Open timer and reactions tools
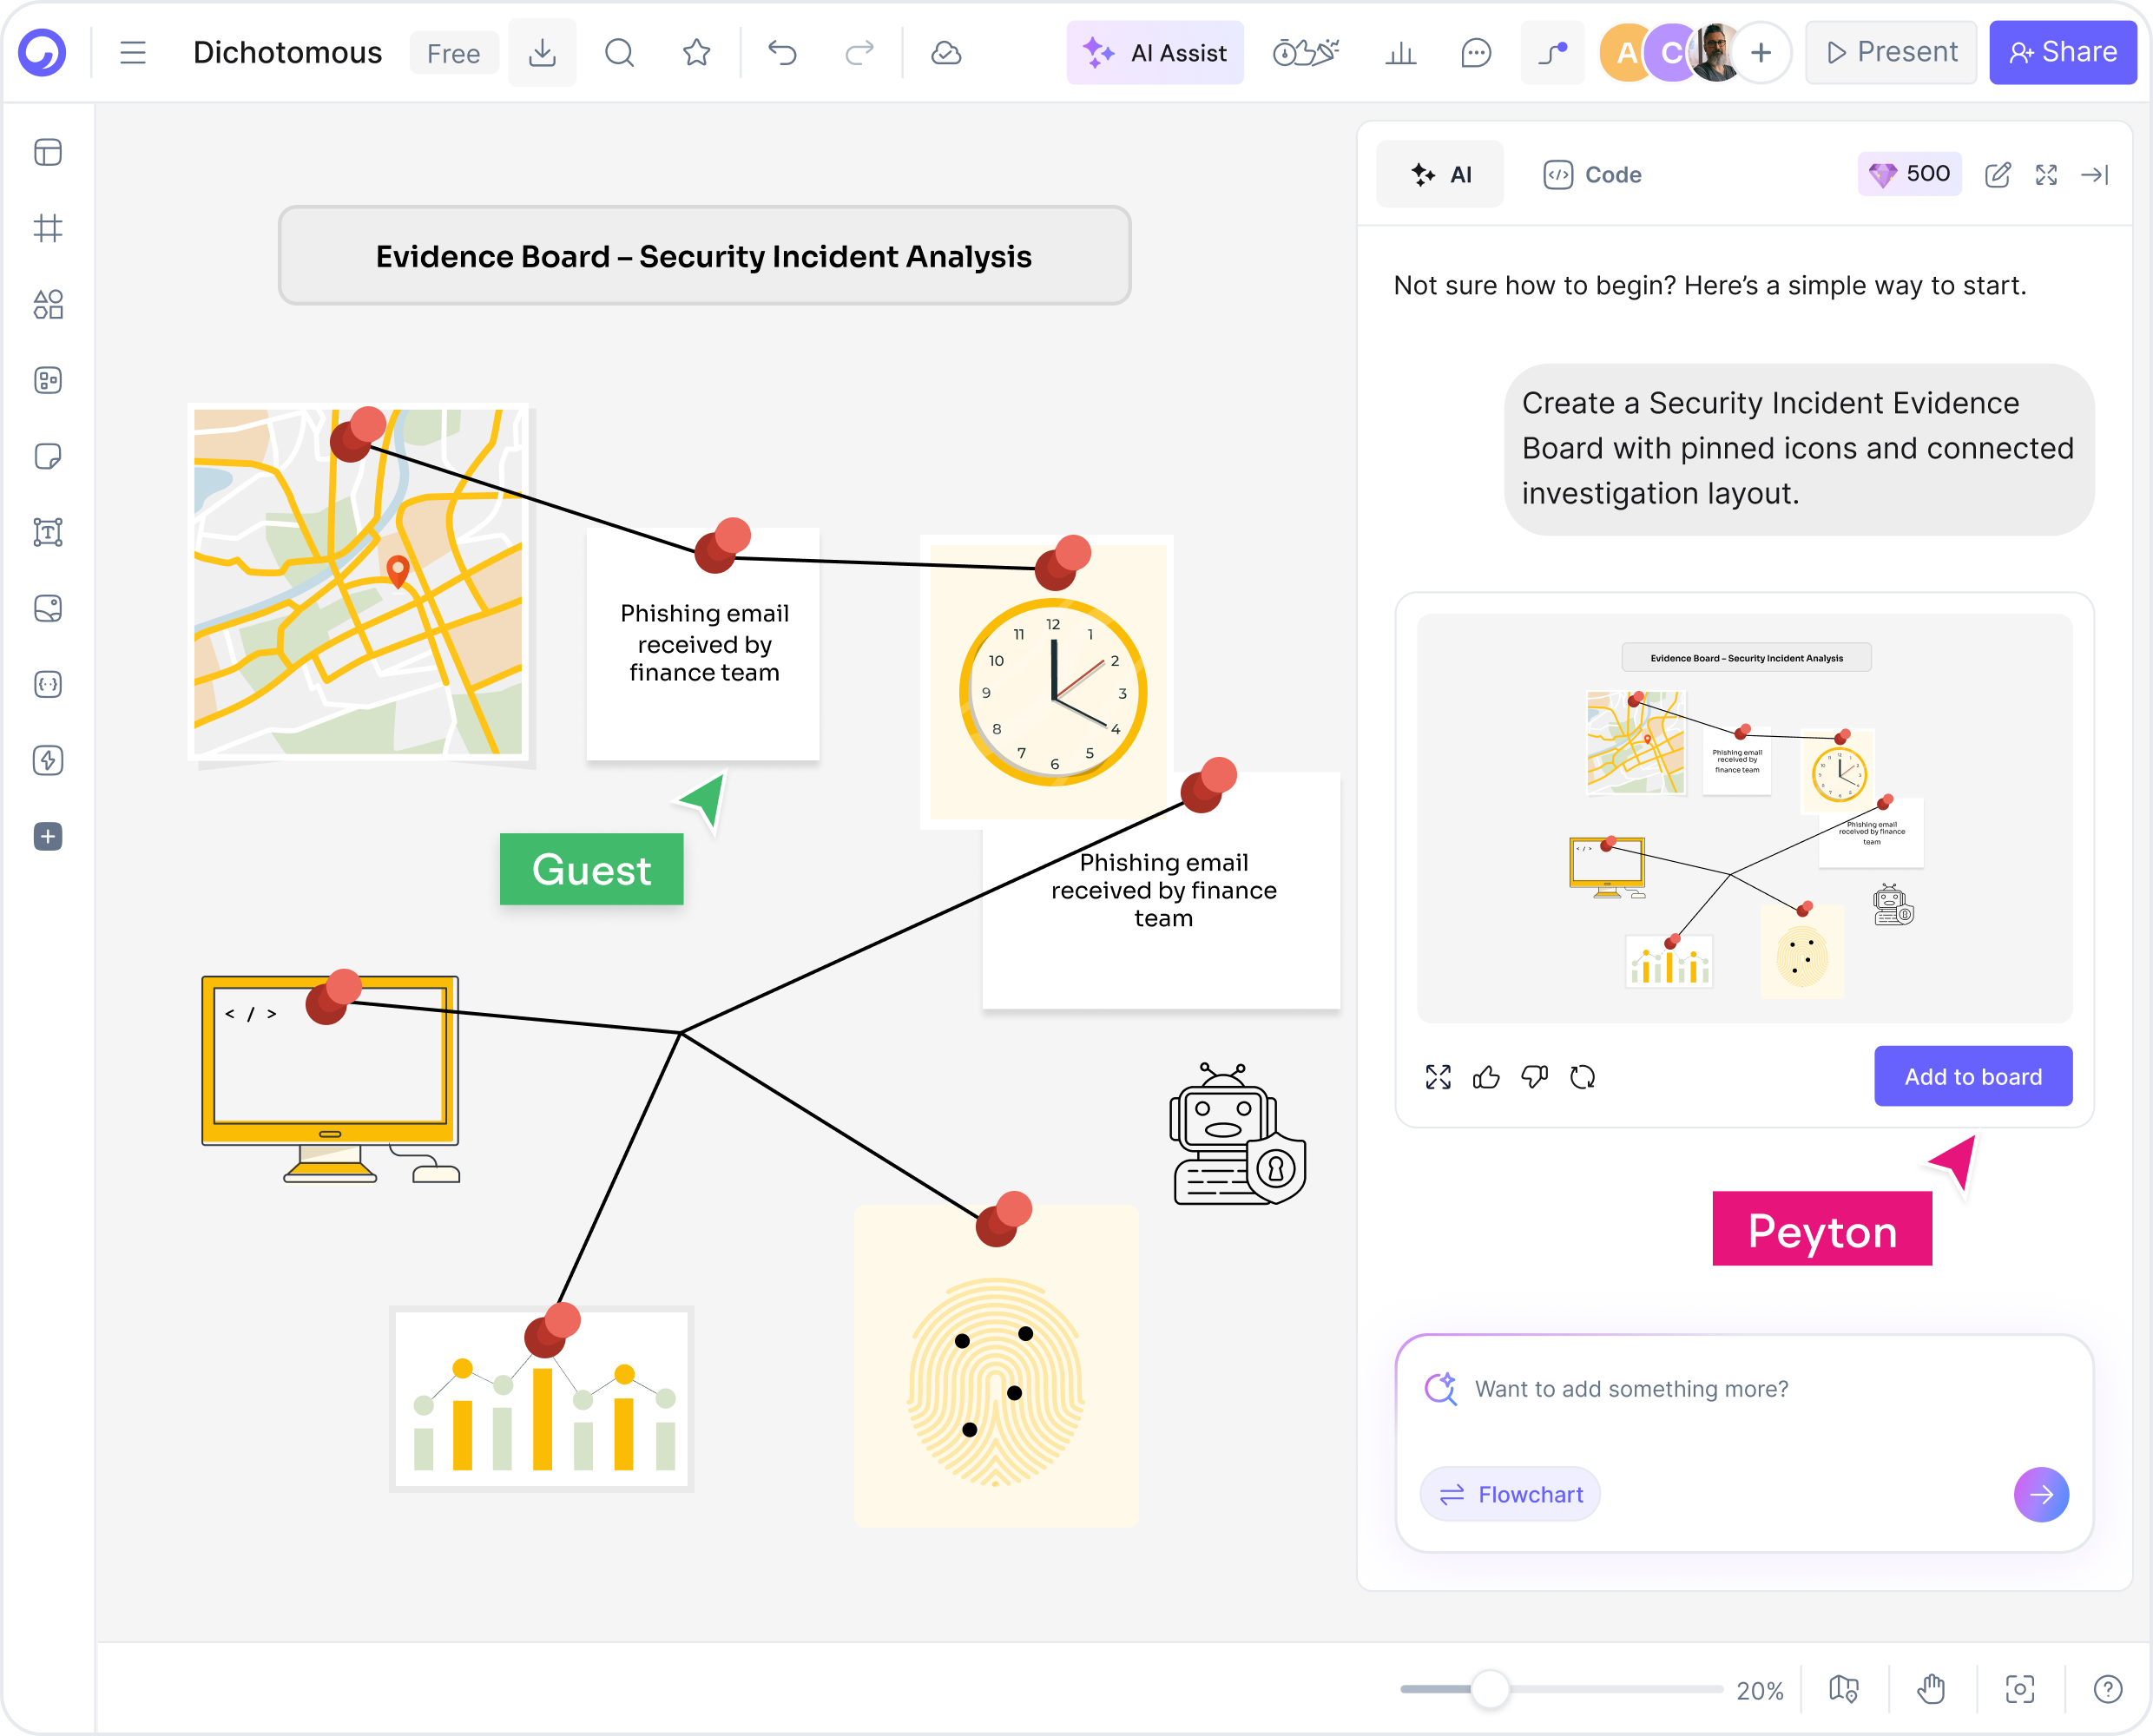The image size is (2153, 1736). point(1305,52)
